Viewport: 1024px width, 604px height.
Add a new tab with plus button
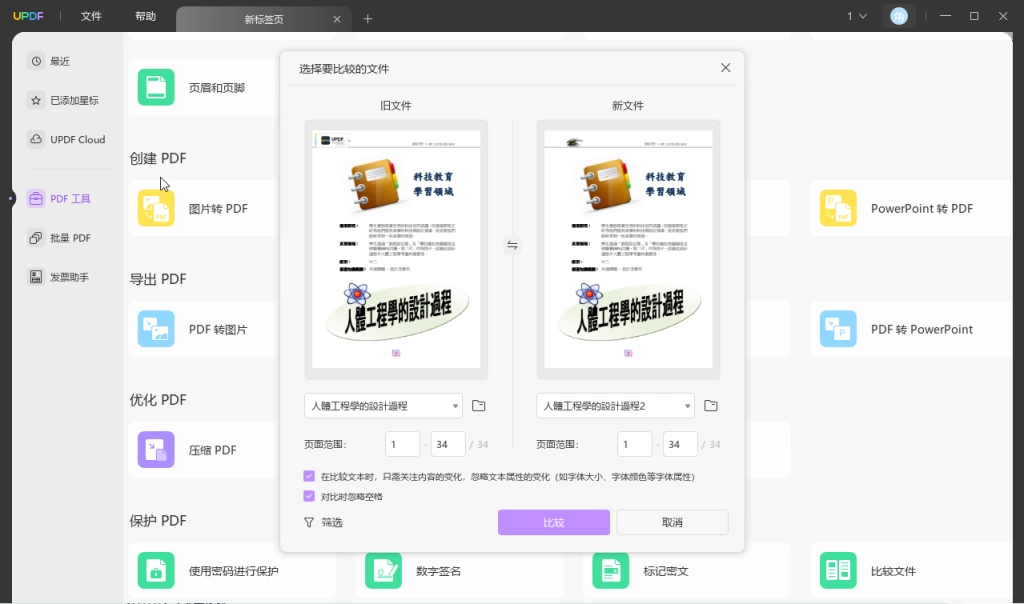[x=368, y=19]
